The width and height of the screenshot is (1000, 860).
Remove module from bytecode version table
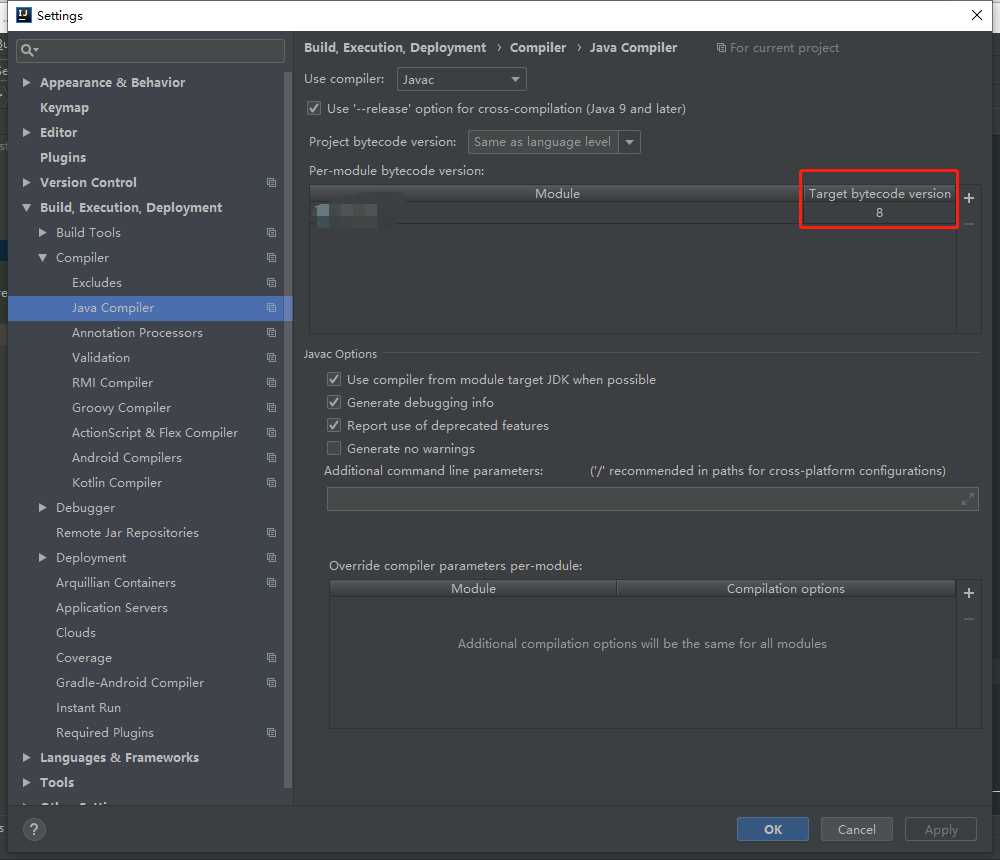[969, 224]
